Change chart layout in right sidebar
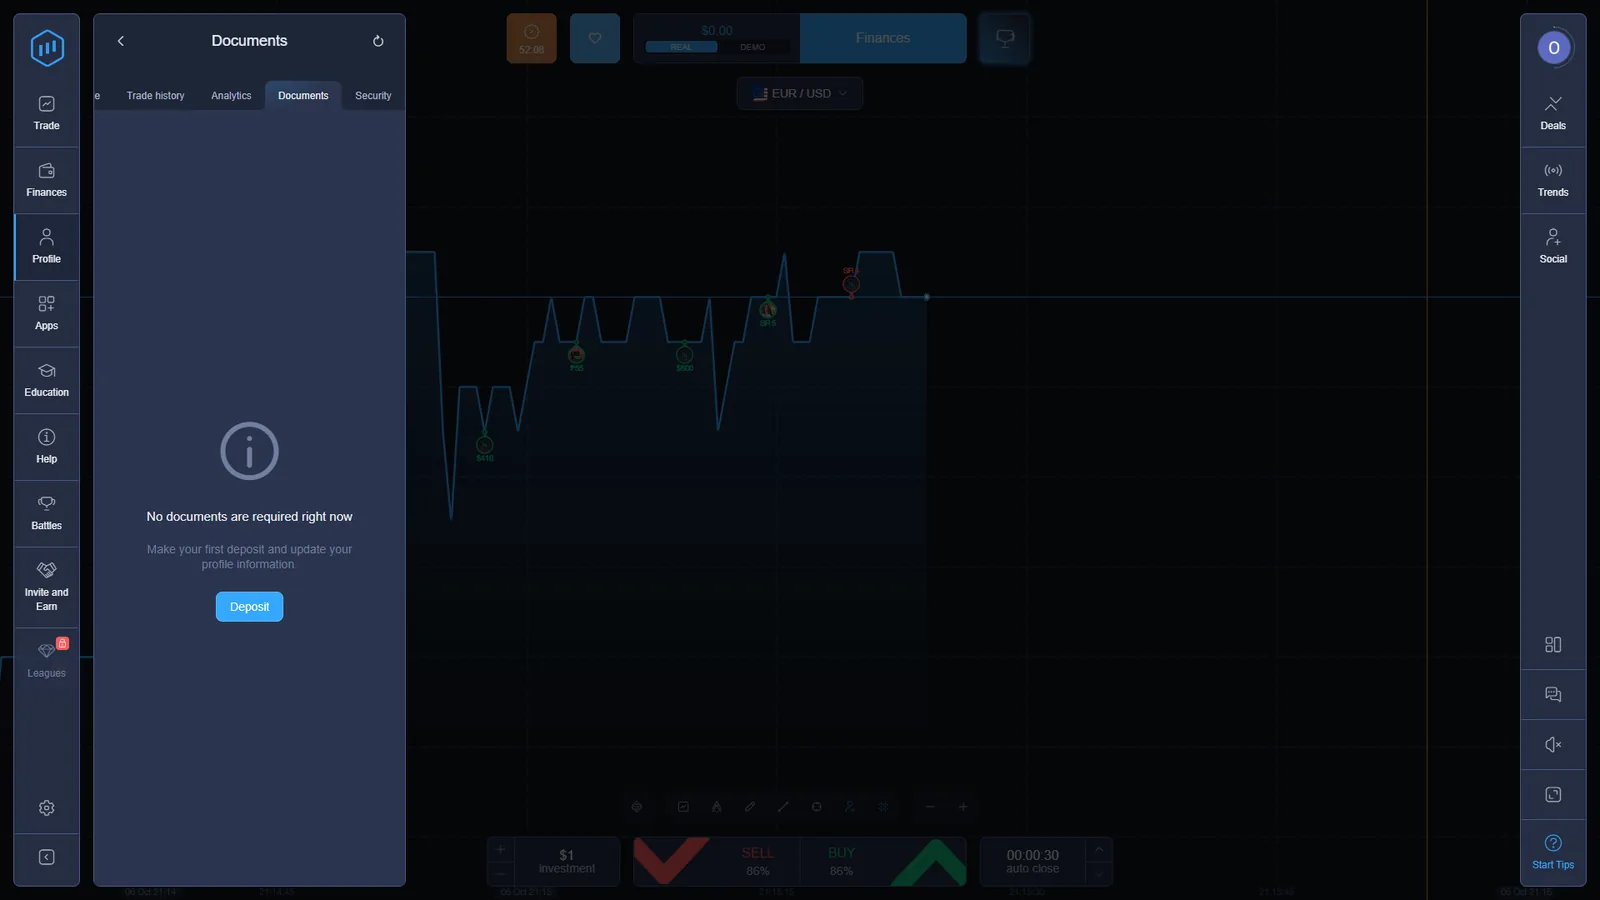The width and height of the screenshot is (1600, 900). tap(1553, 645)
